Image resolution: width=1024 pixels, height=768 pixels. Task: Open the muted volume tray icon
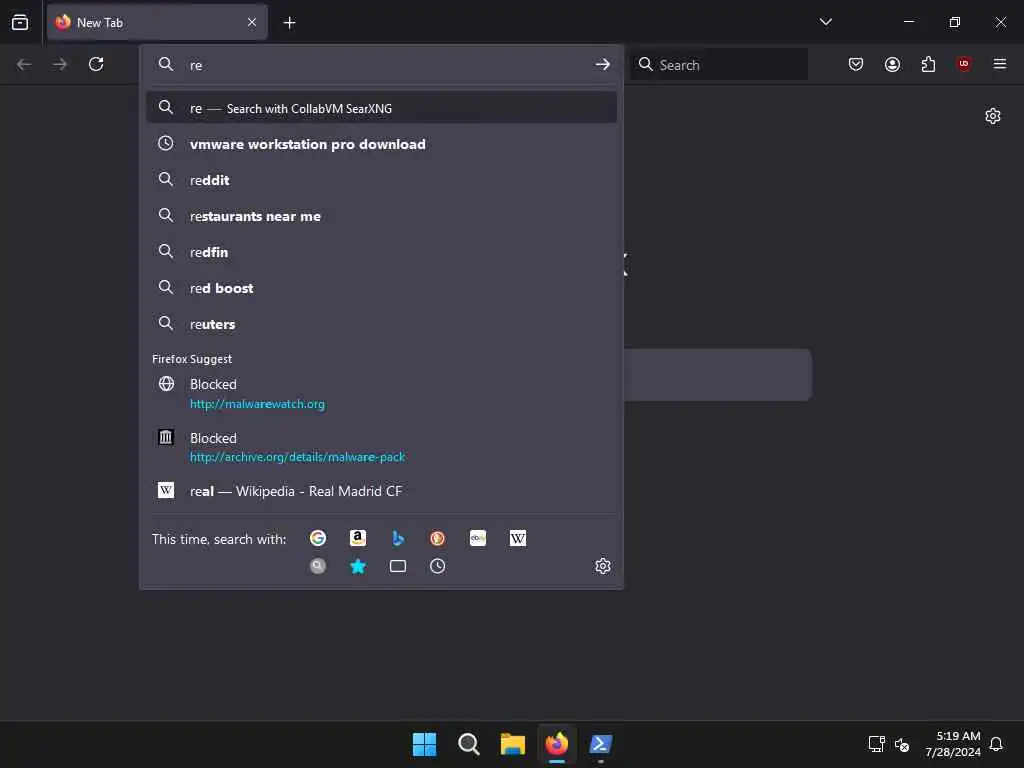(902, 744)
